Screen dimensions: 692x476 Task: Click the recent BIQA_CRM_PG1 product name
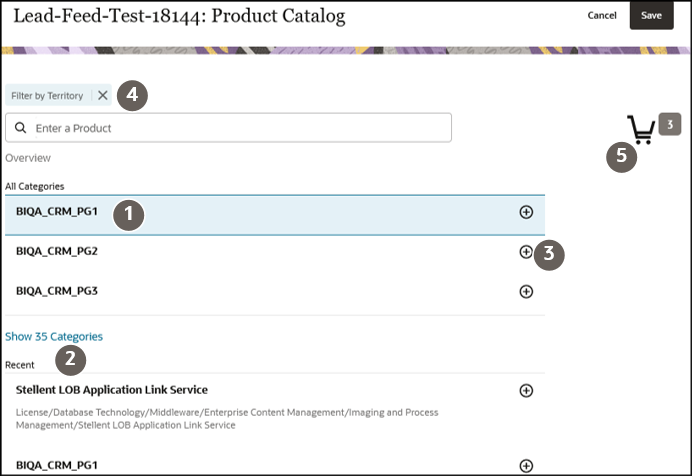63,465
